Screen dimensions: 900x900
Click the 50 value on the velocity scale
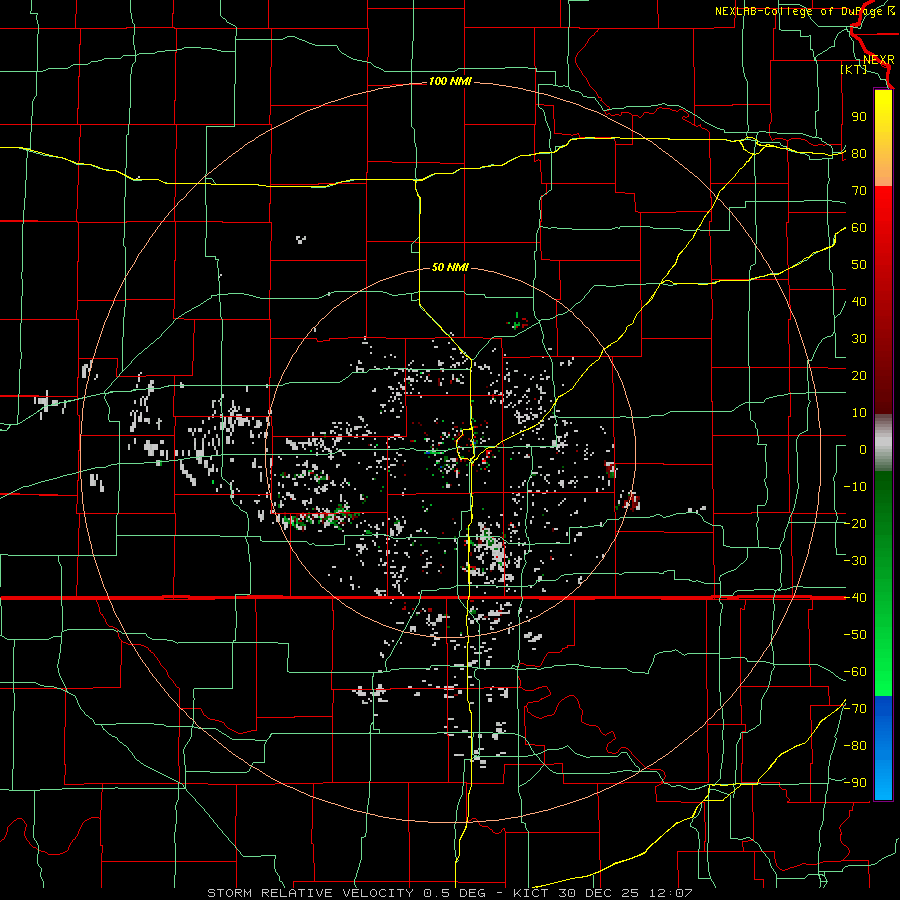pyautogui.click(x=859, y=265)
